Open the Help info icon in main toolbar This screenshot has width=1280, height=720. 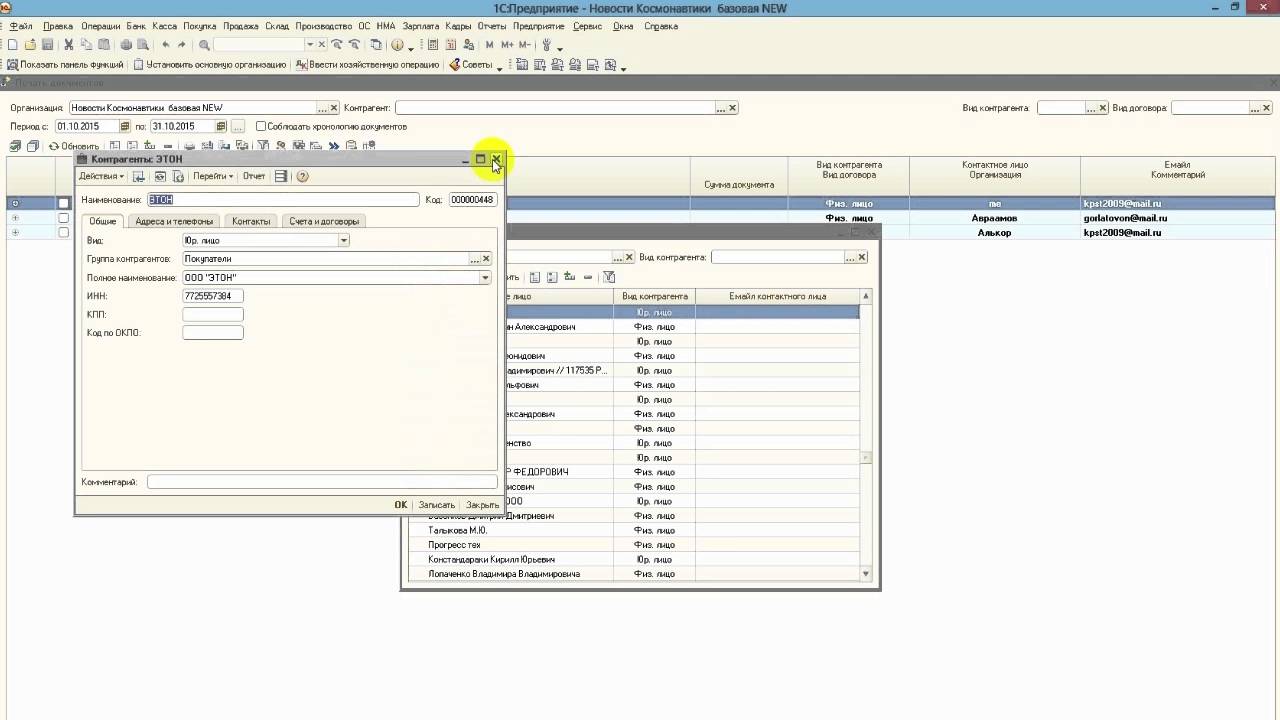click(x=397, y=45)
